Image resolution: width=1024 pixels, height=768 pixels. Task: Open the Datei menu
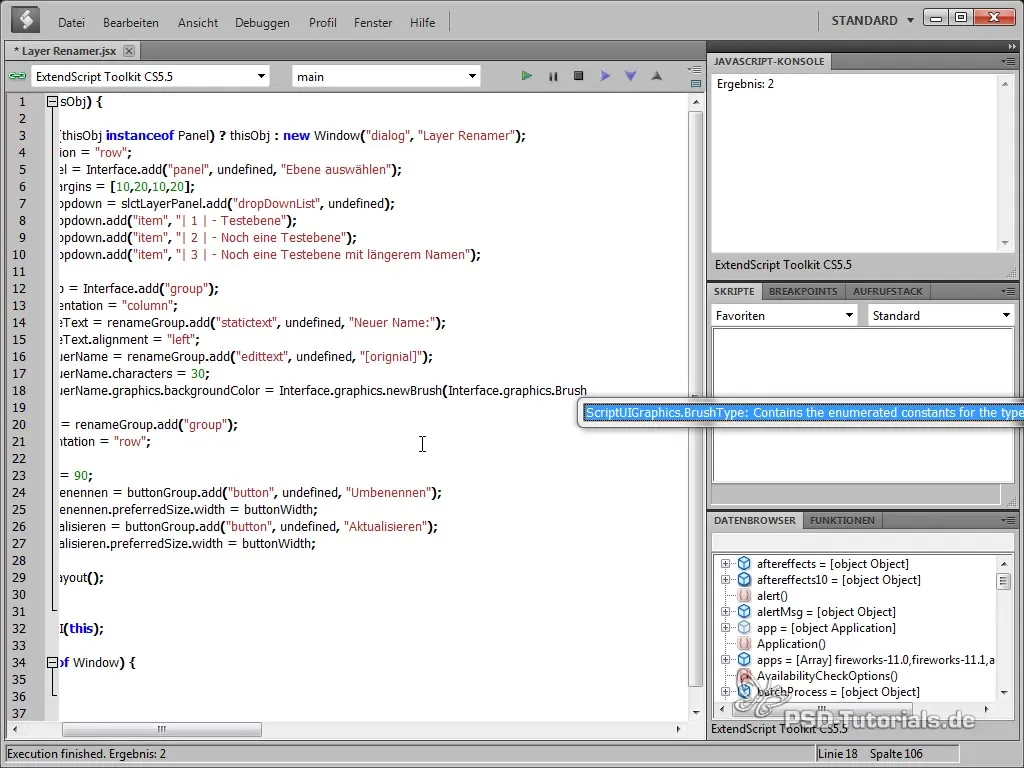click(71, 22)
